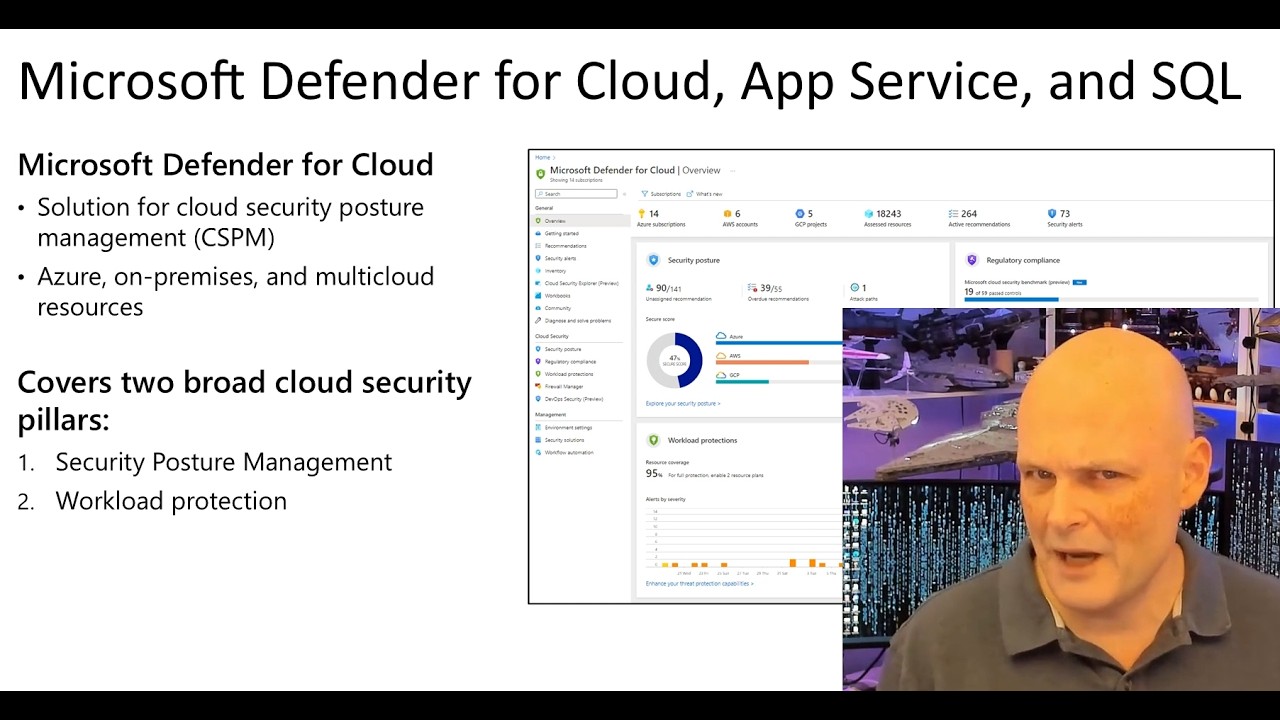Open the Subscriptions filter button
This screenshot has width=1280, height=720.
coord(661,194)
